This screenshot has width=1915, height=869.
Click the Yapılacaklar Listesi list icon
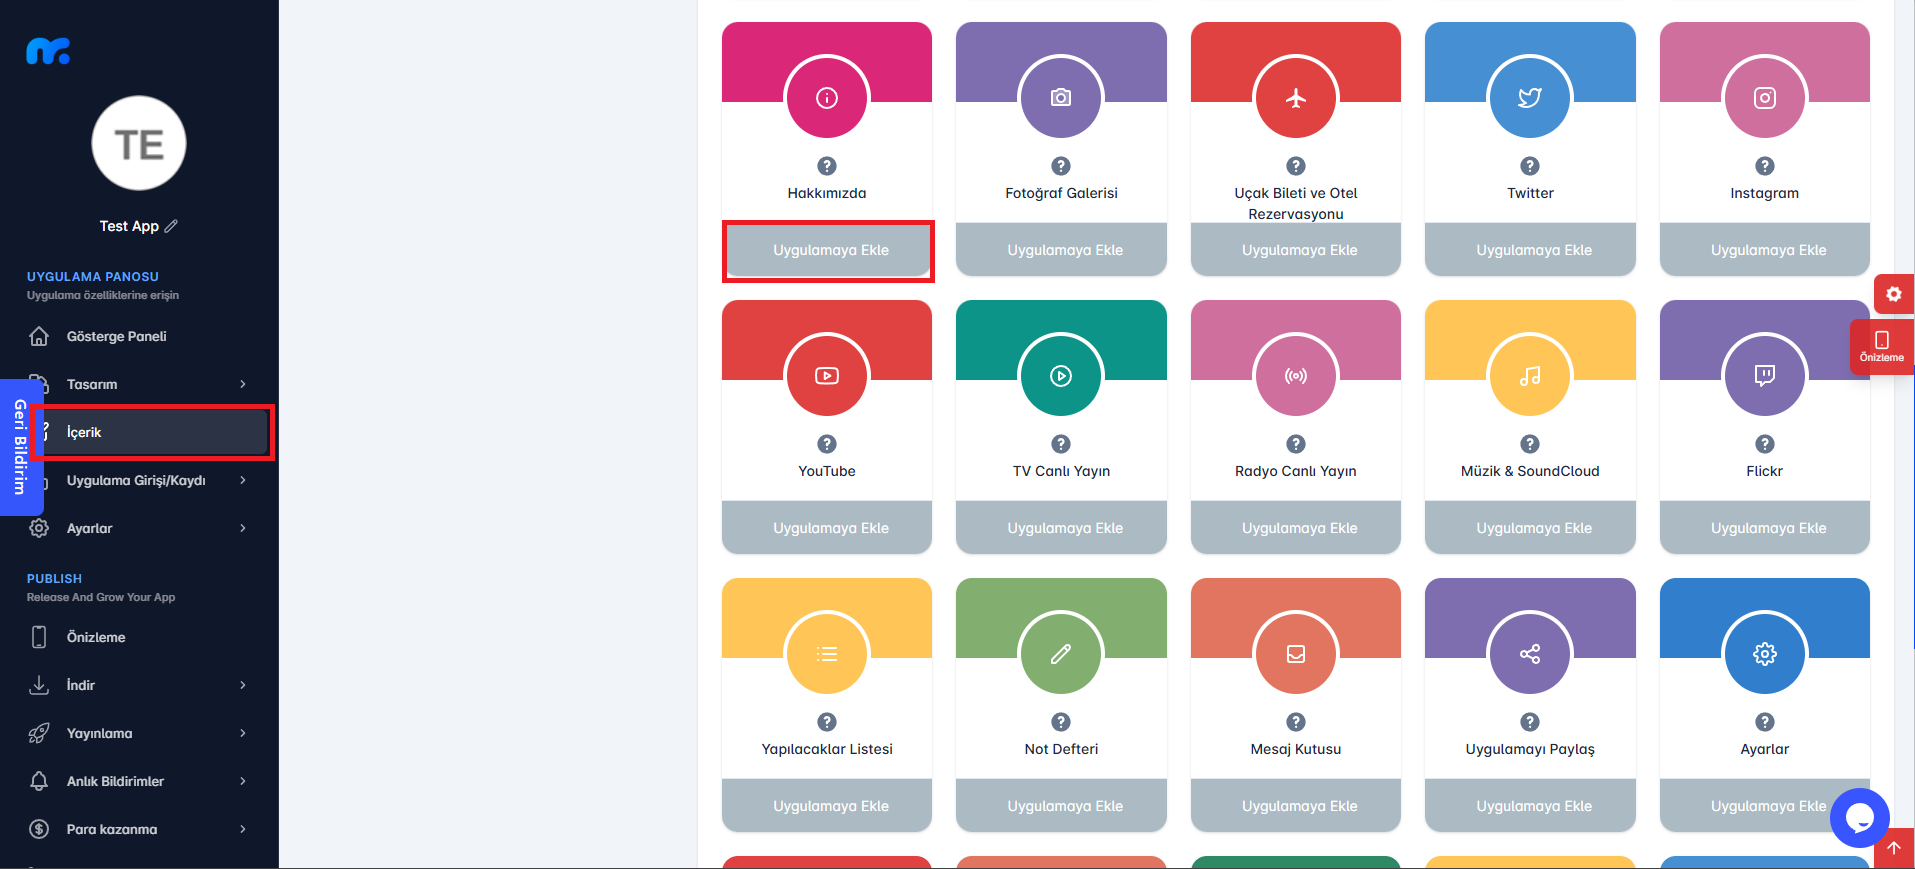click(826, 654)
